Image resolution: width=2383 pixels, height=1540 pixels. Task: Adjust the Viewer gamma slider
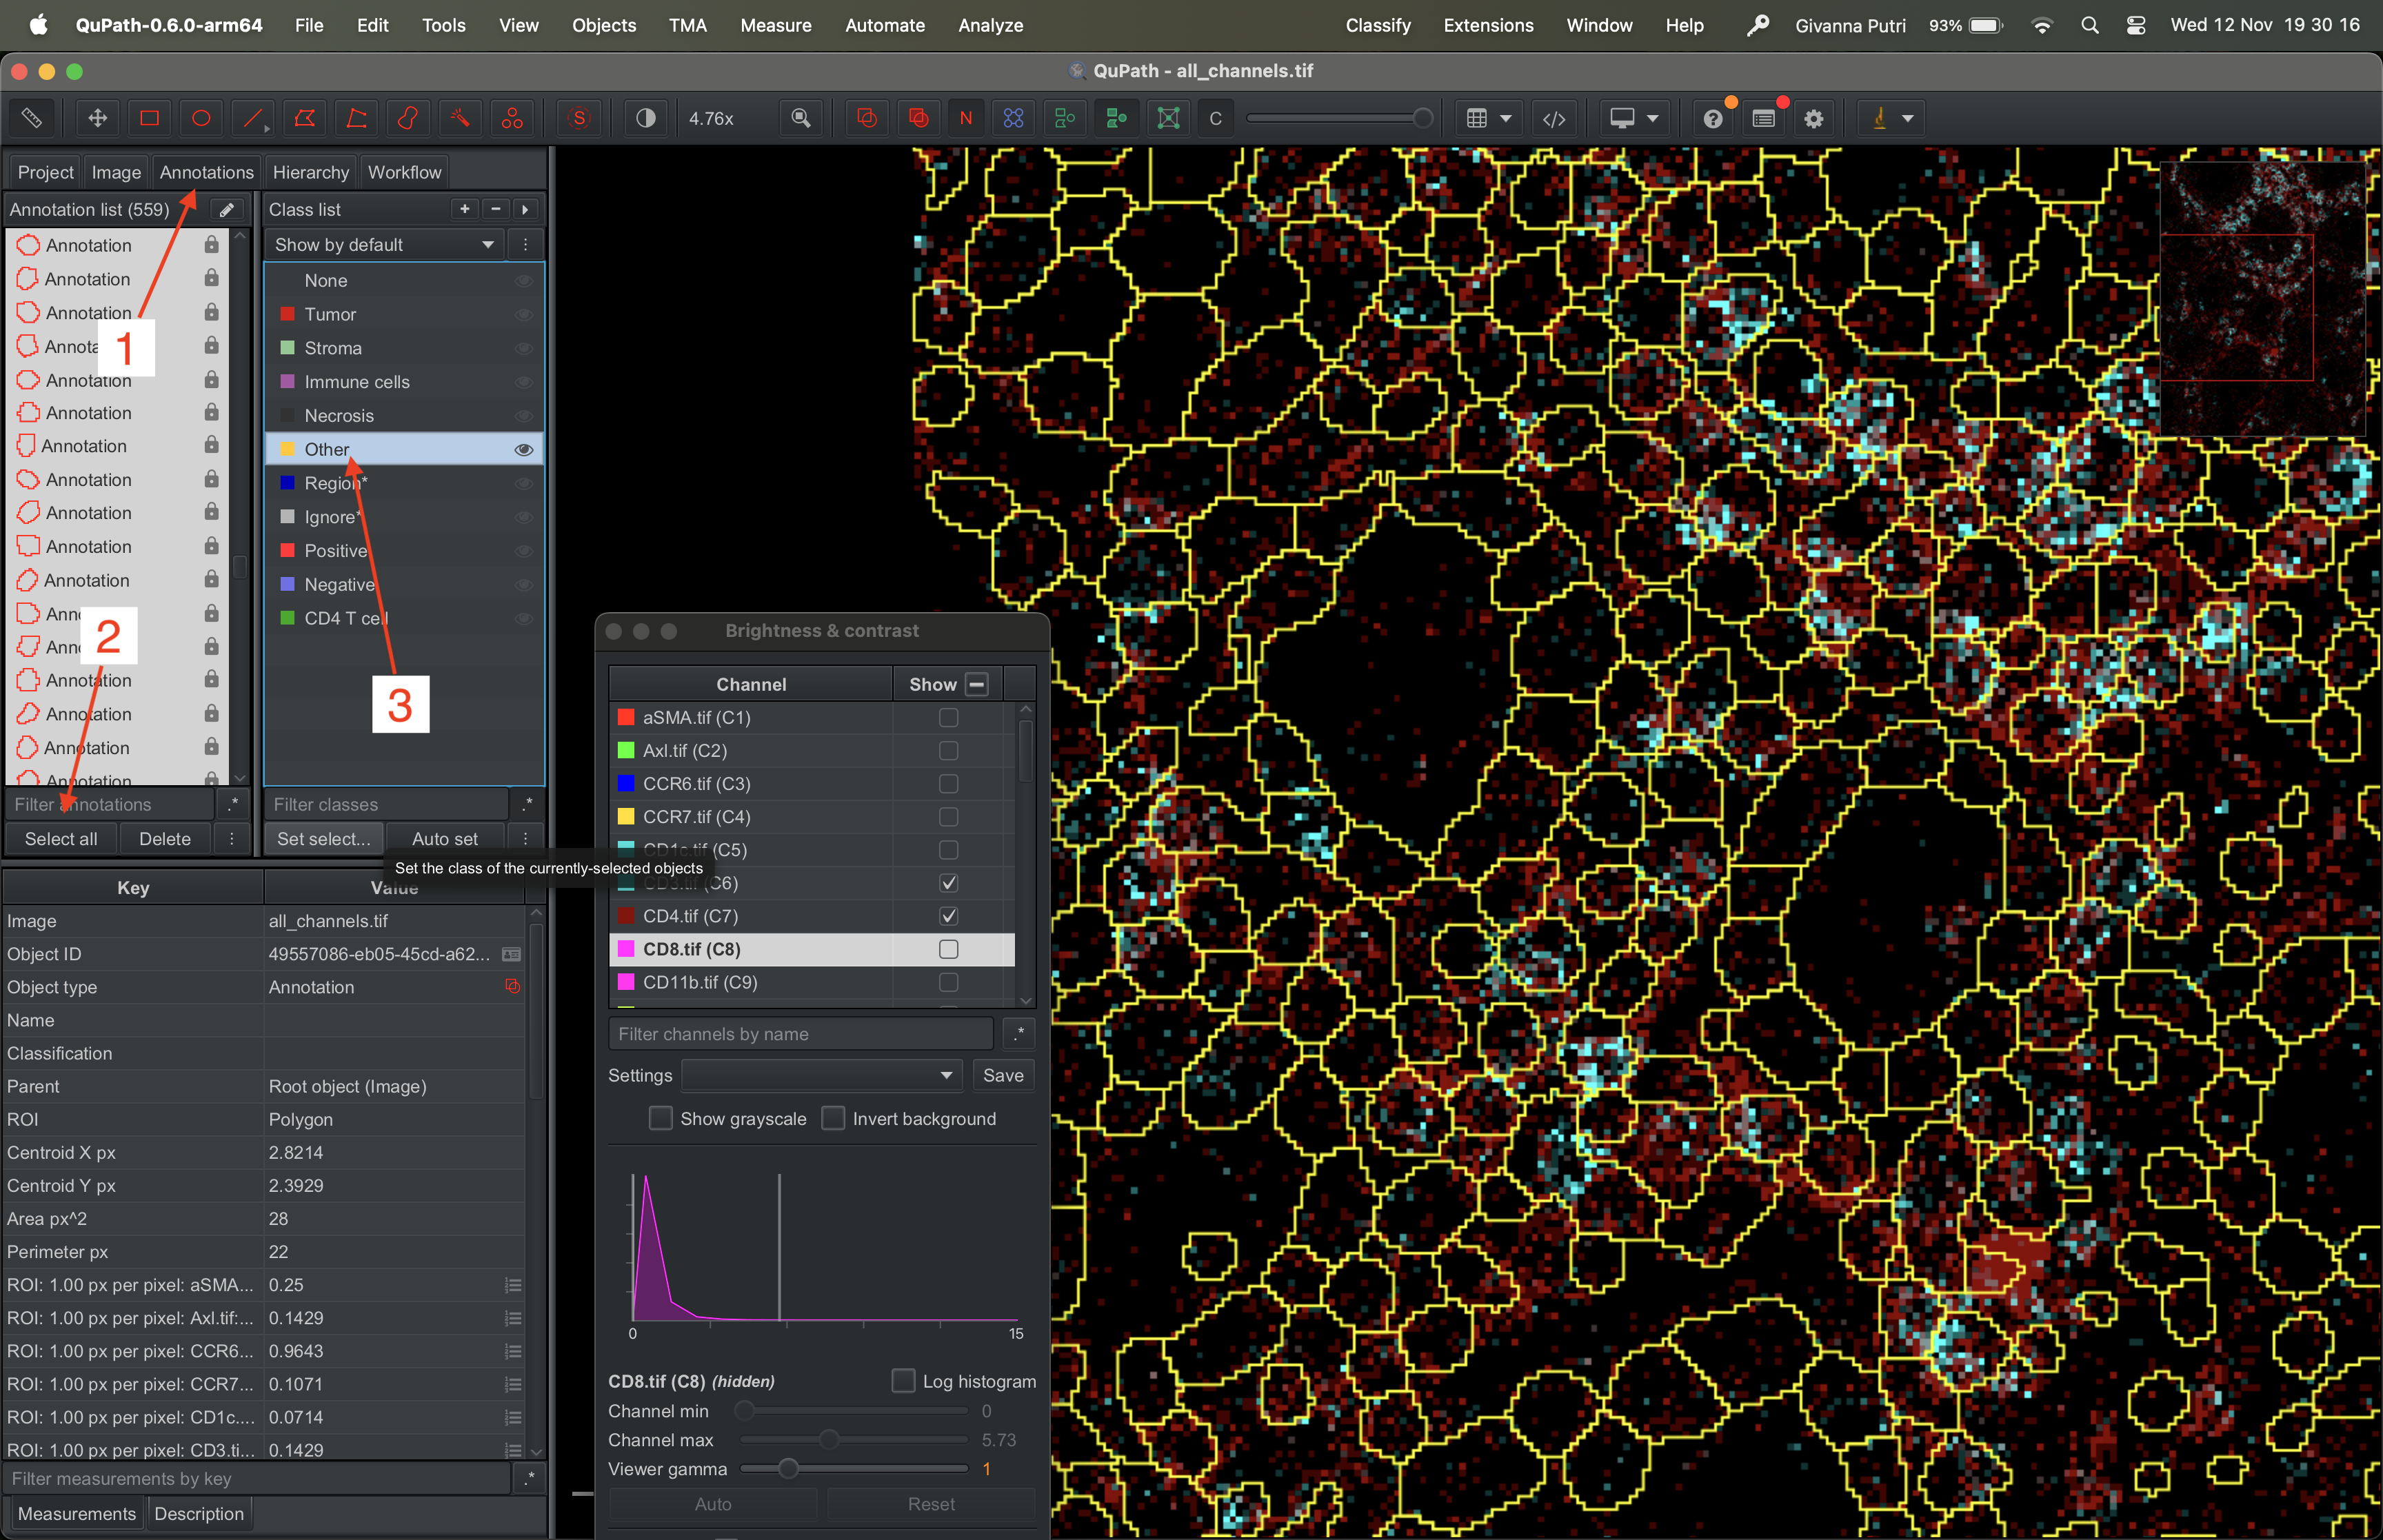point(788,1469)
